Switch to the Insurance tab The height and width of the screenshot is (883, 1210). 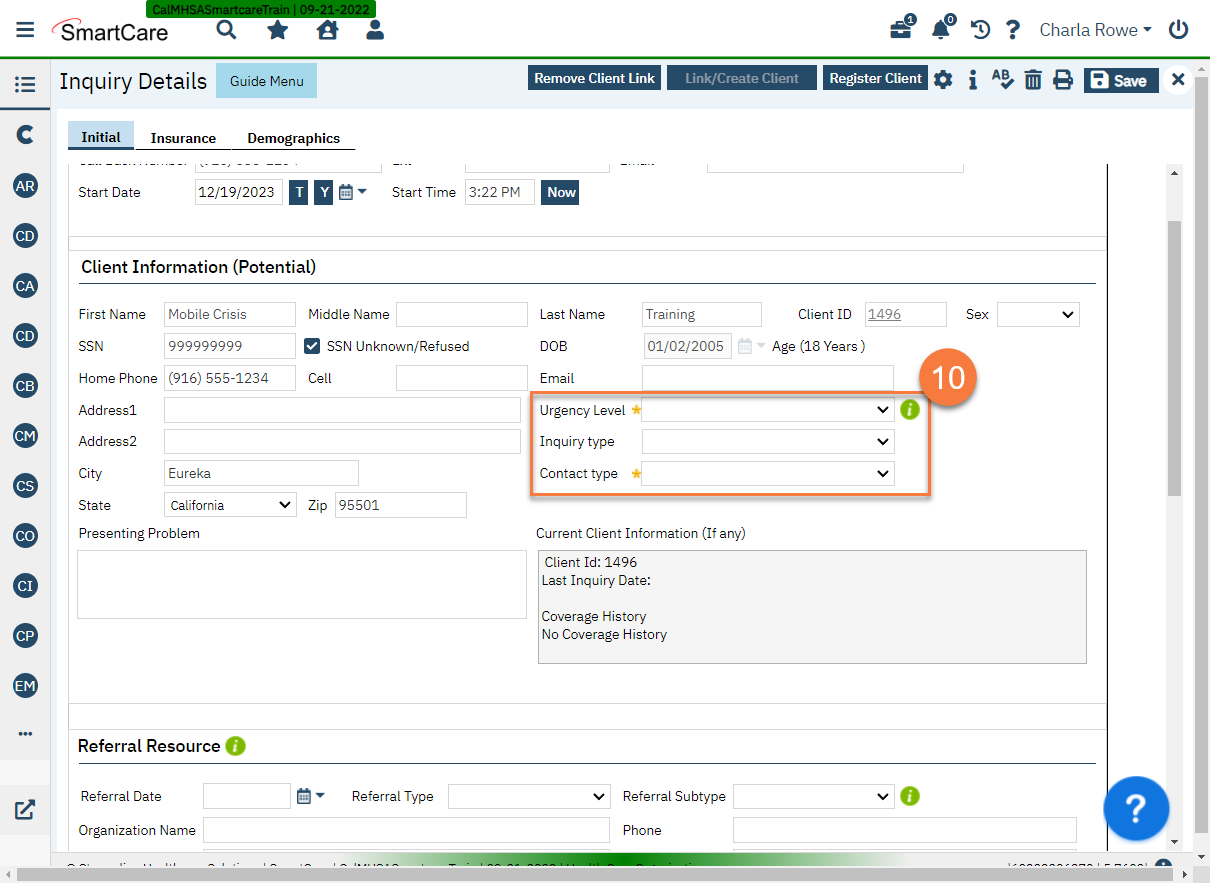coord(183,138)
